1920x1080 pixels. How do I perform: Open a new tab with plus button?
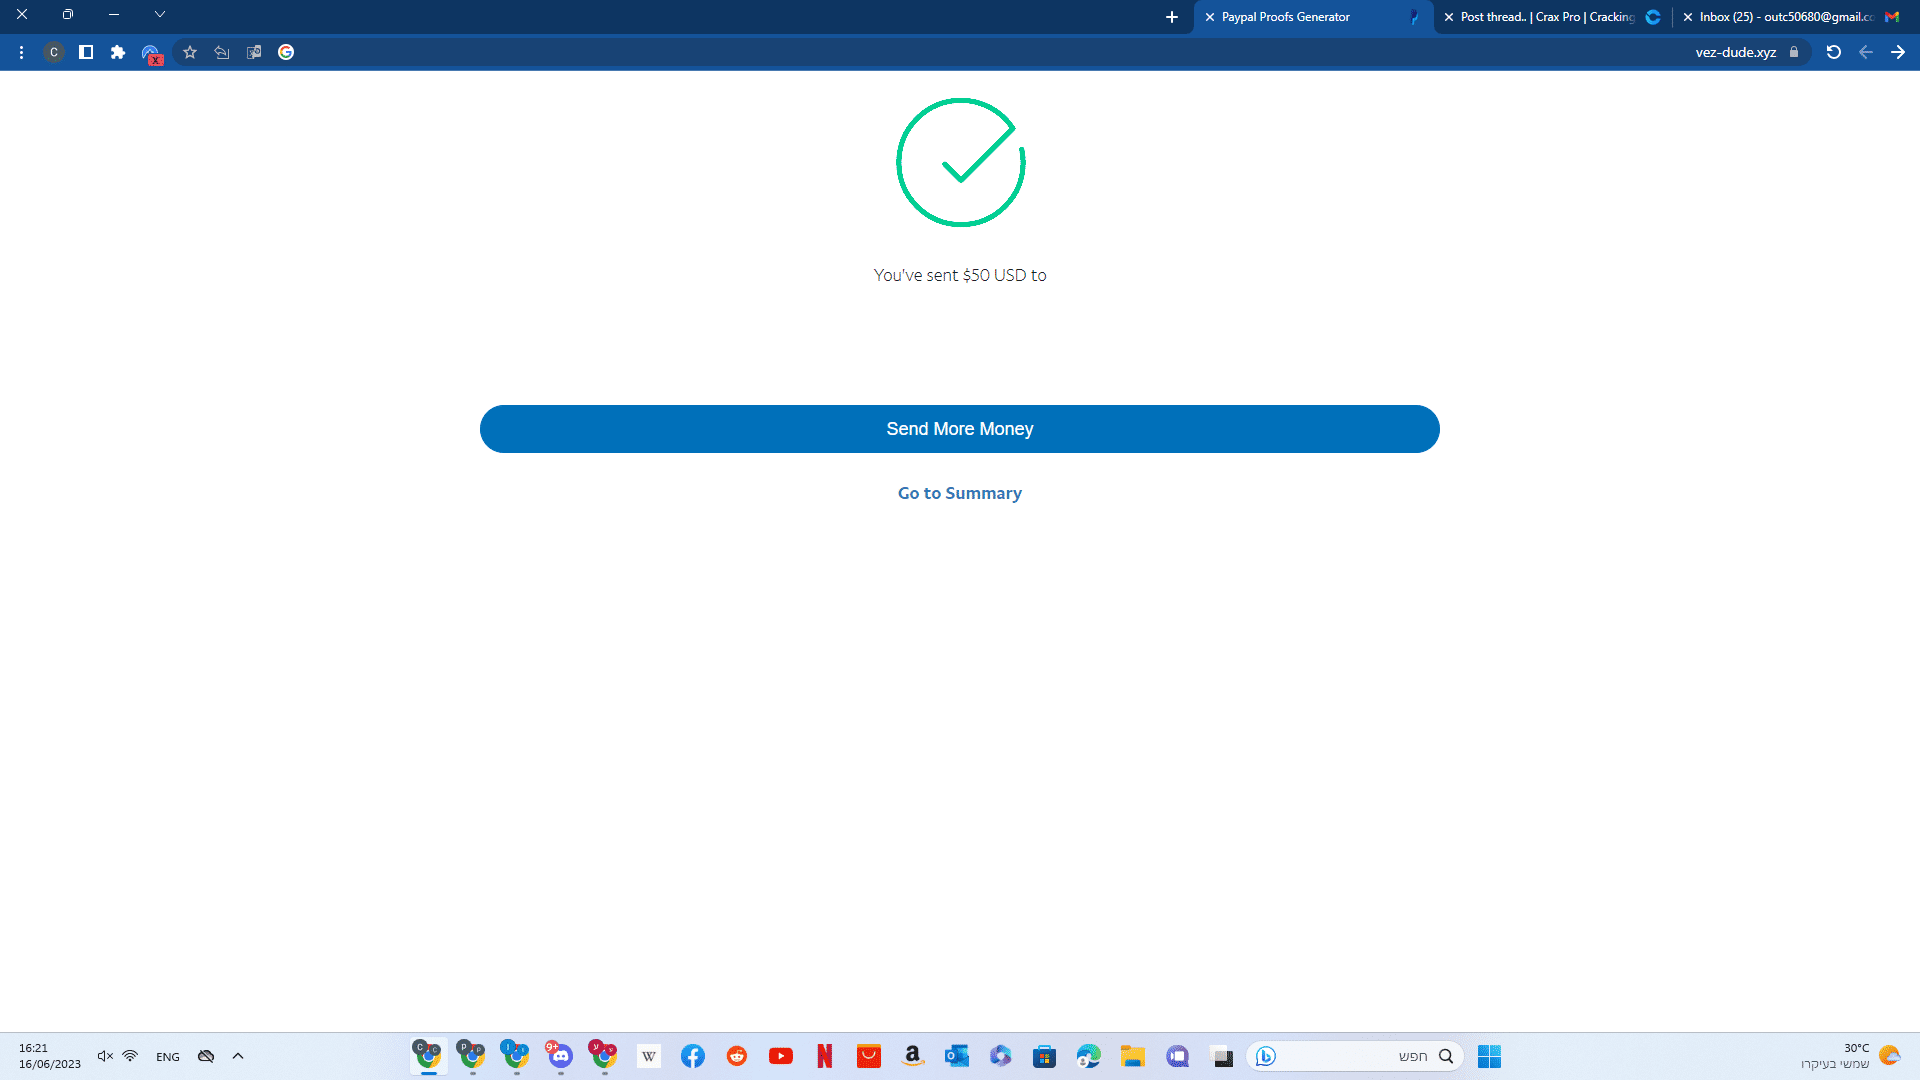(x=1172, y=17)
